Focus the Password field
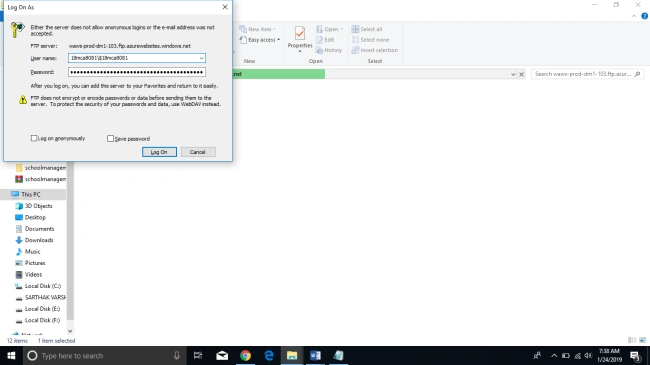The width and height of the screenshot is (650, 365). 137,72
